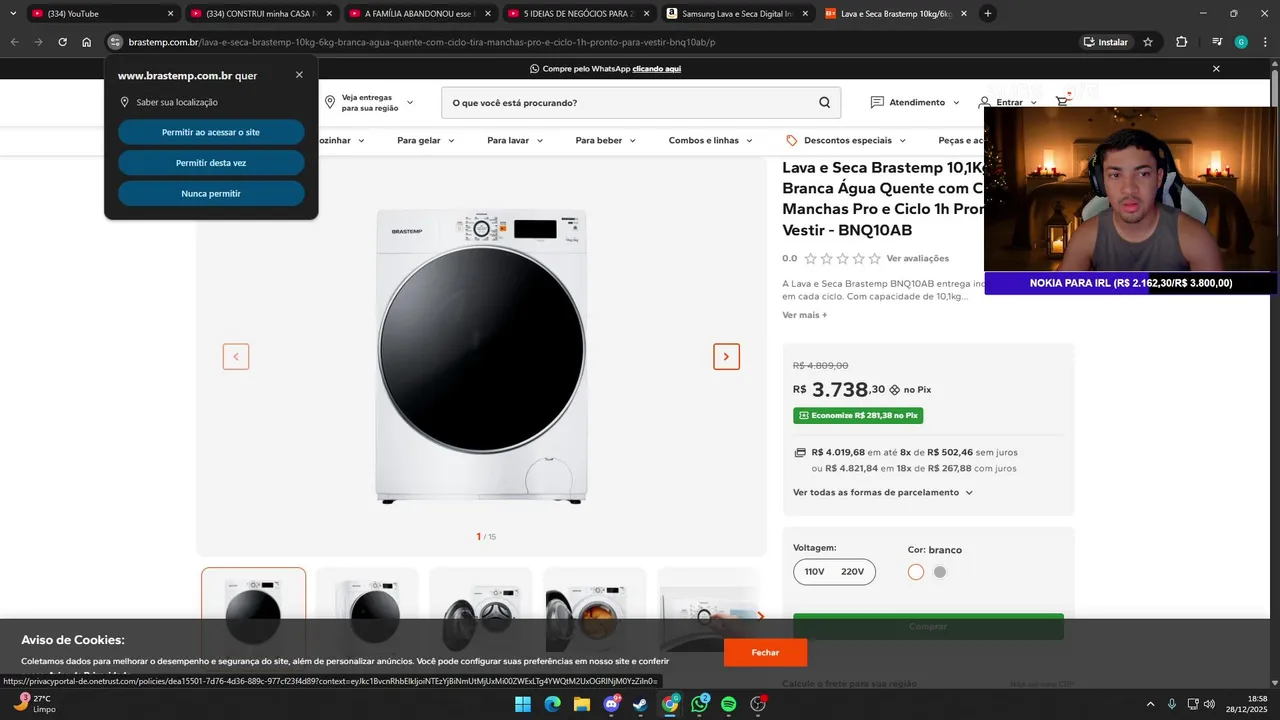
Task: Open Atendimento dropdown
Action: 915,102
